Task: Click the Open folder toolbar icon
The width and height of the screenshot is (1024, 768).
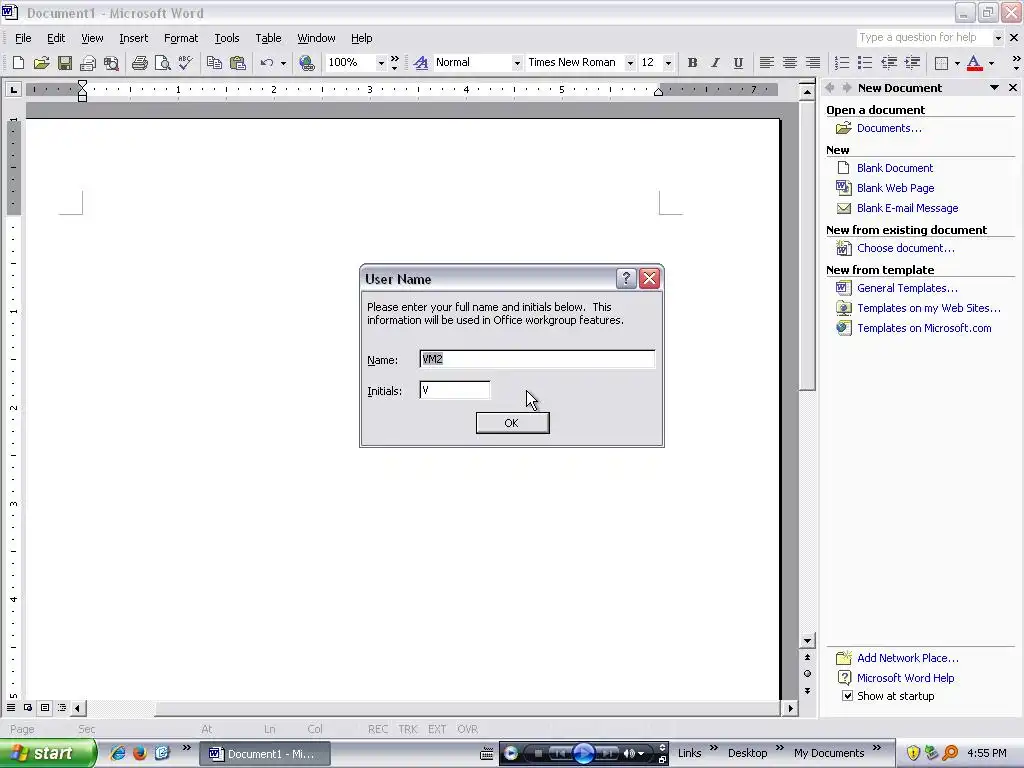Action: click(42, 63)
